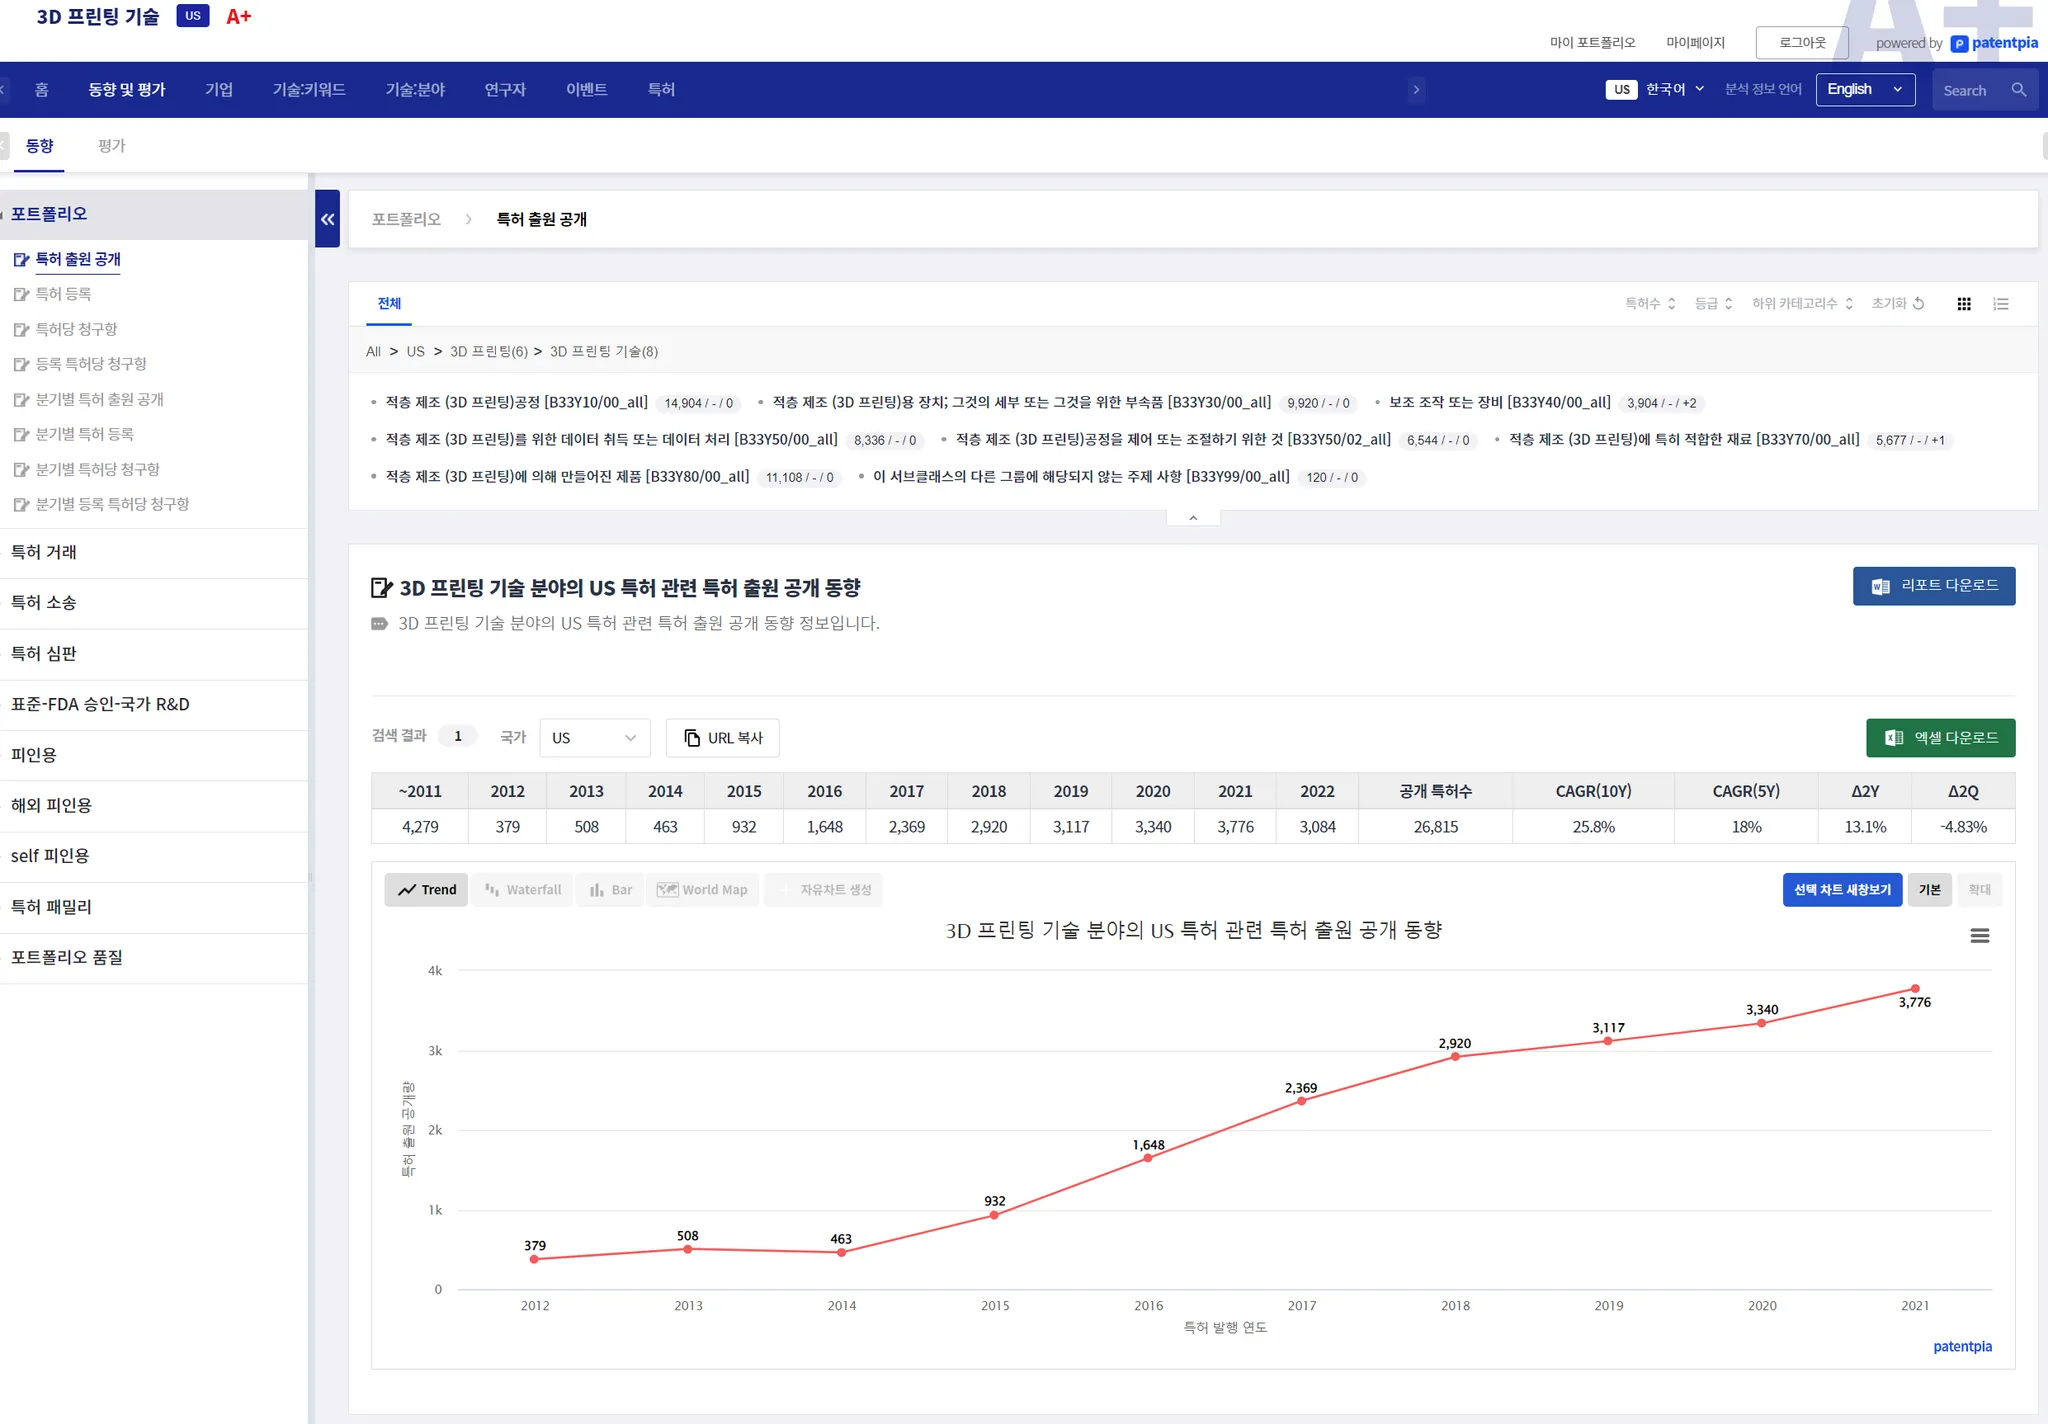This screenshot has width=2048, height=1424.
Task: Switch chart to Bar view
Action: coord(611,890)
